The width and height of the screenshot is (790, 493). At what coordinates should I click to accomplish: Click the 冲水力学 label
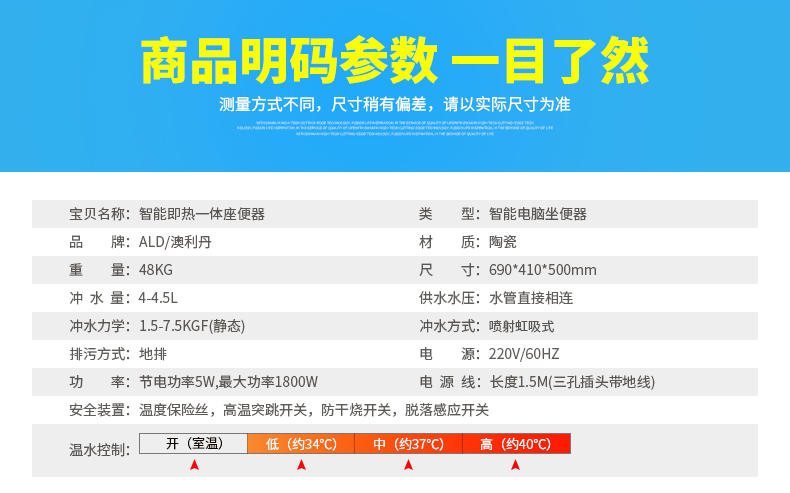pos(99,326)
